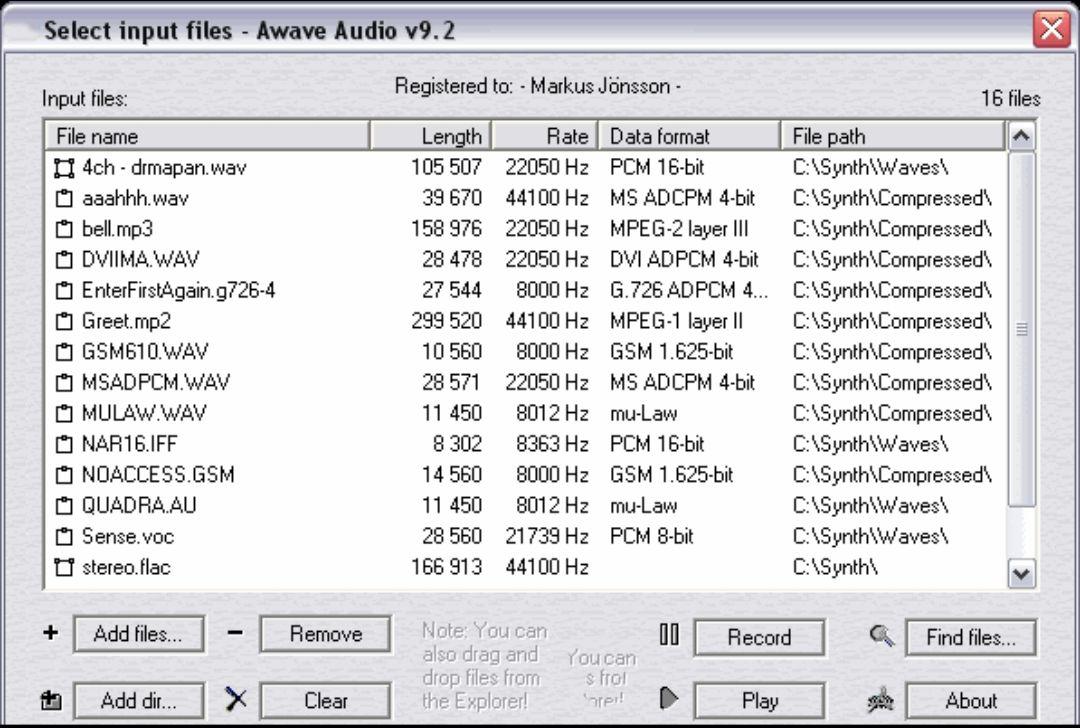Image resolution: width=1080 pixels, height=728 pixels.
Task: Click the MPEG-1 layer II data format cell
Action: tap(676, 321)
